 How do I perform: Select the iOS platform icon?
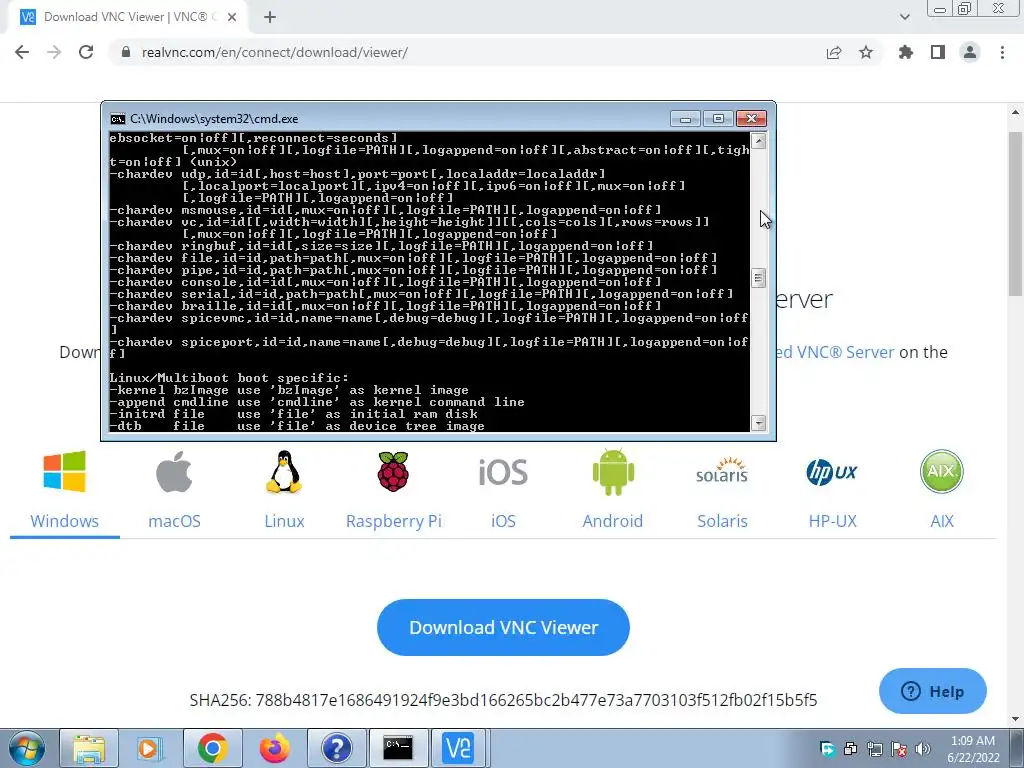click(x=503, y=472)
